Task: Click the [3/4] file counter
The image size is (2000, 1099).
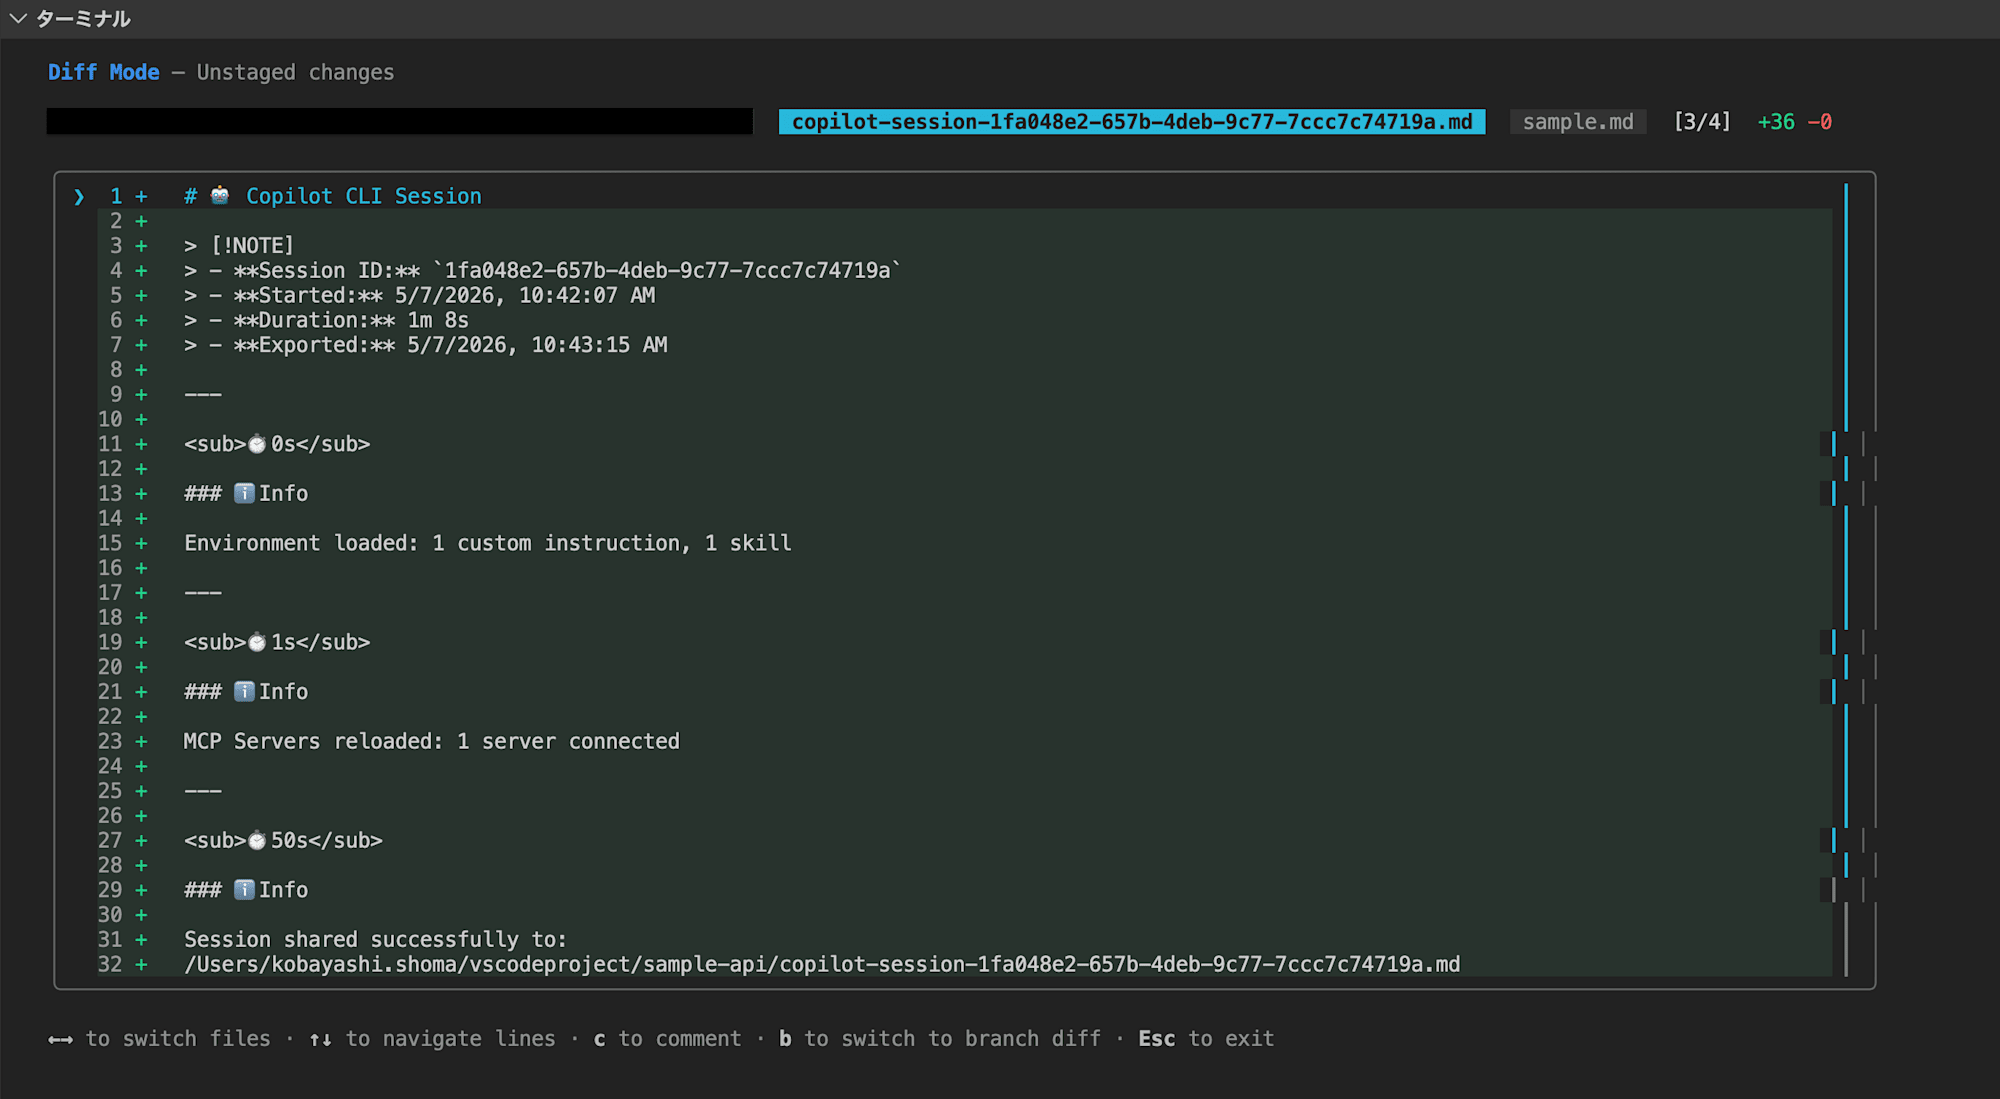Action: 1702,122
